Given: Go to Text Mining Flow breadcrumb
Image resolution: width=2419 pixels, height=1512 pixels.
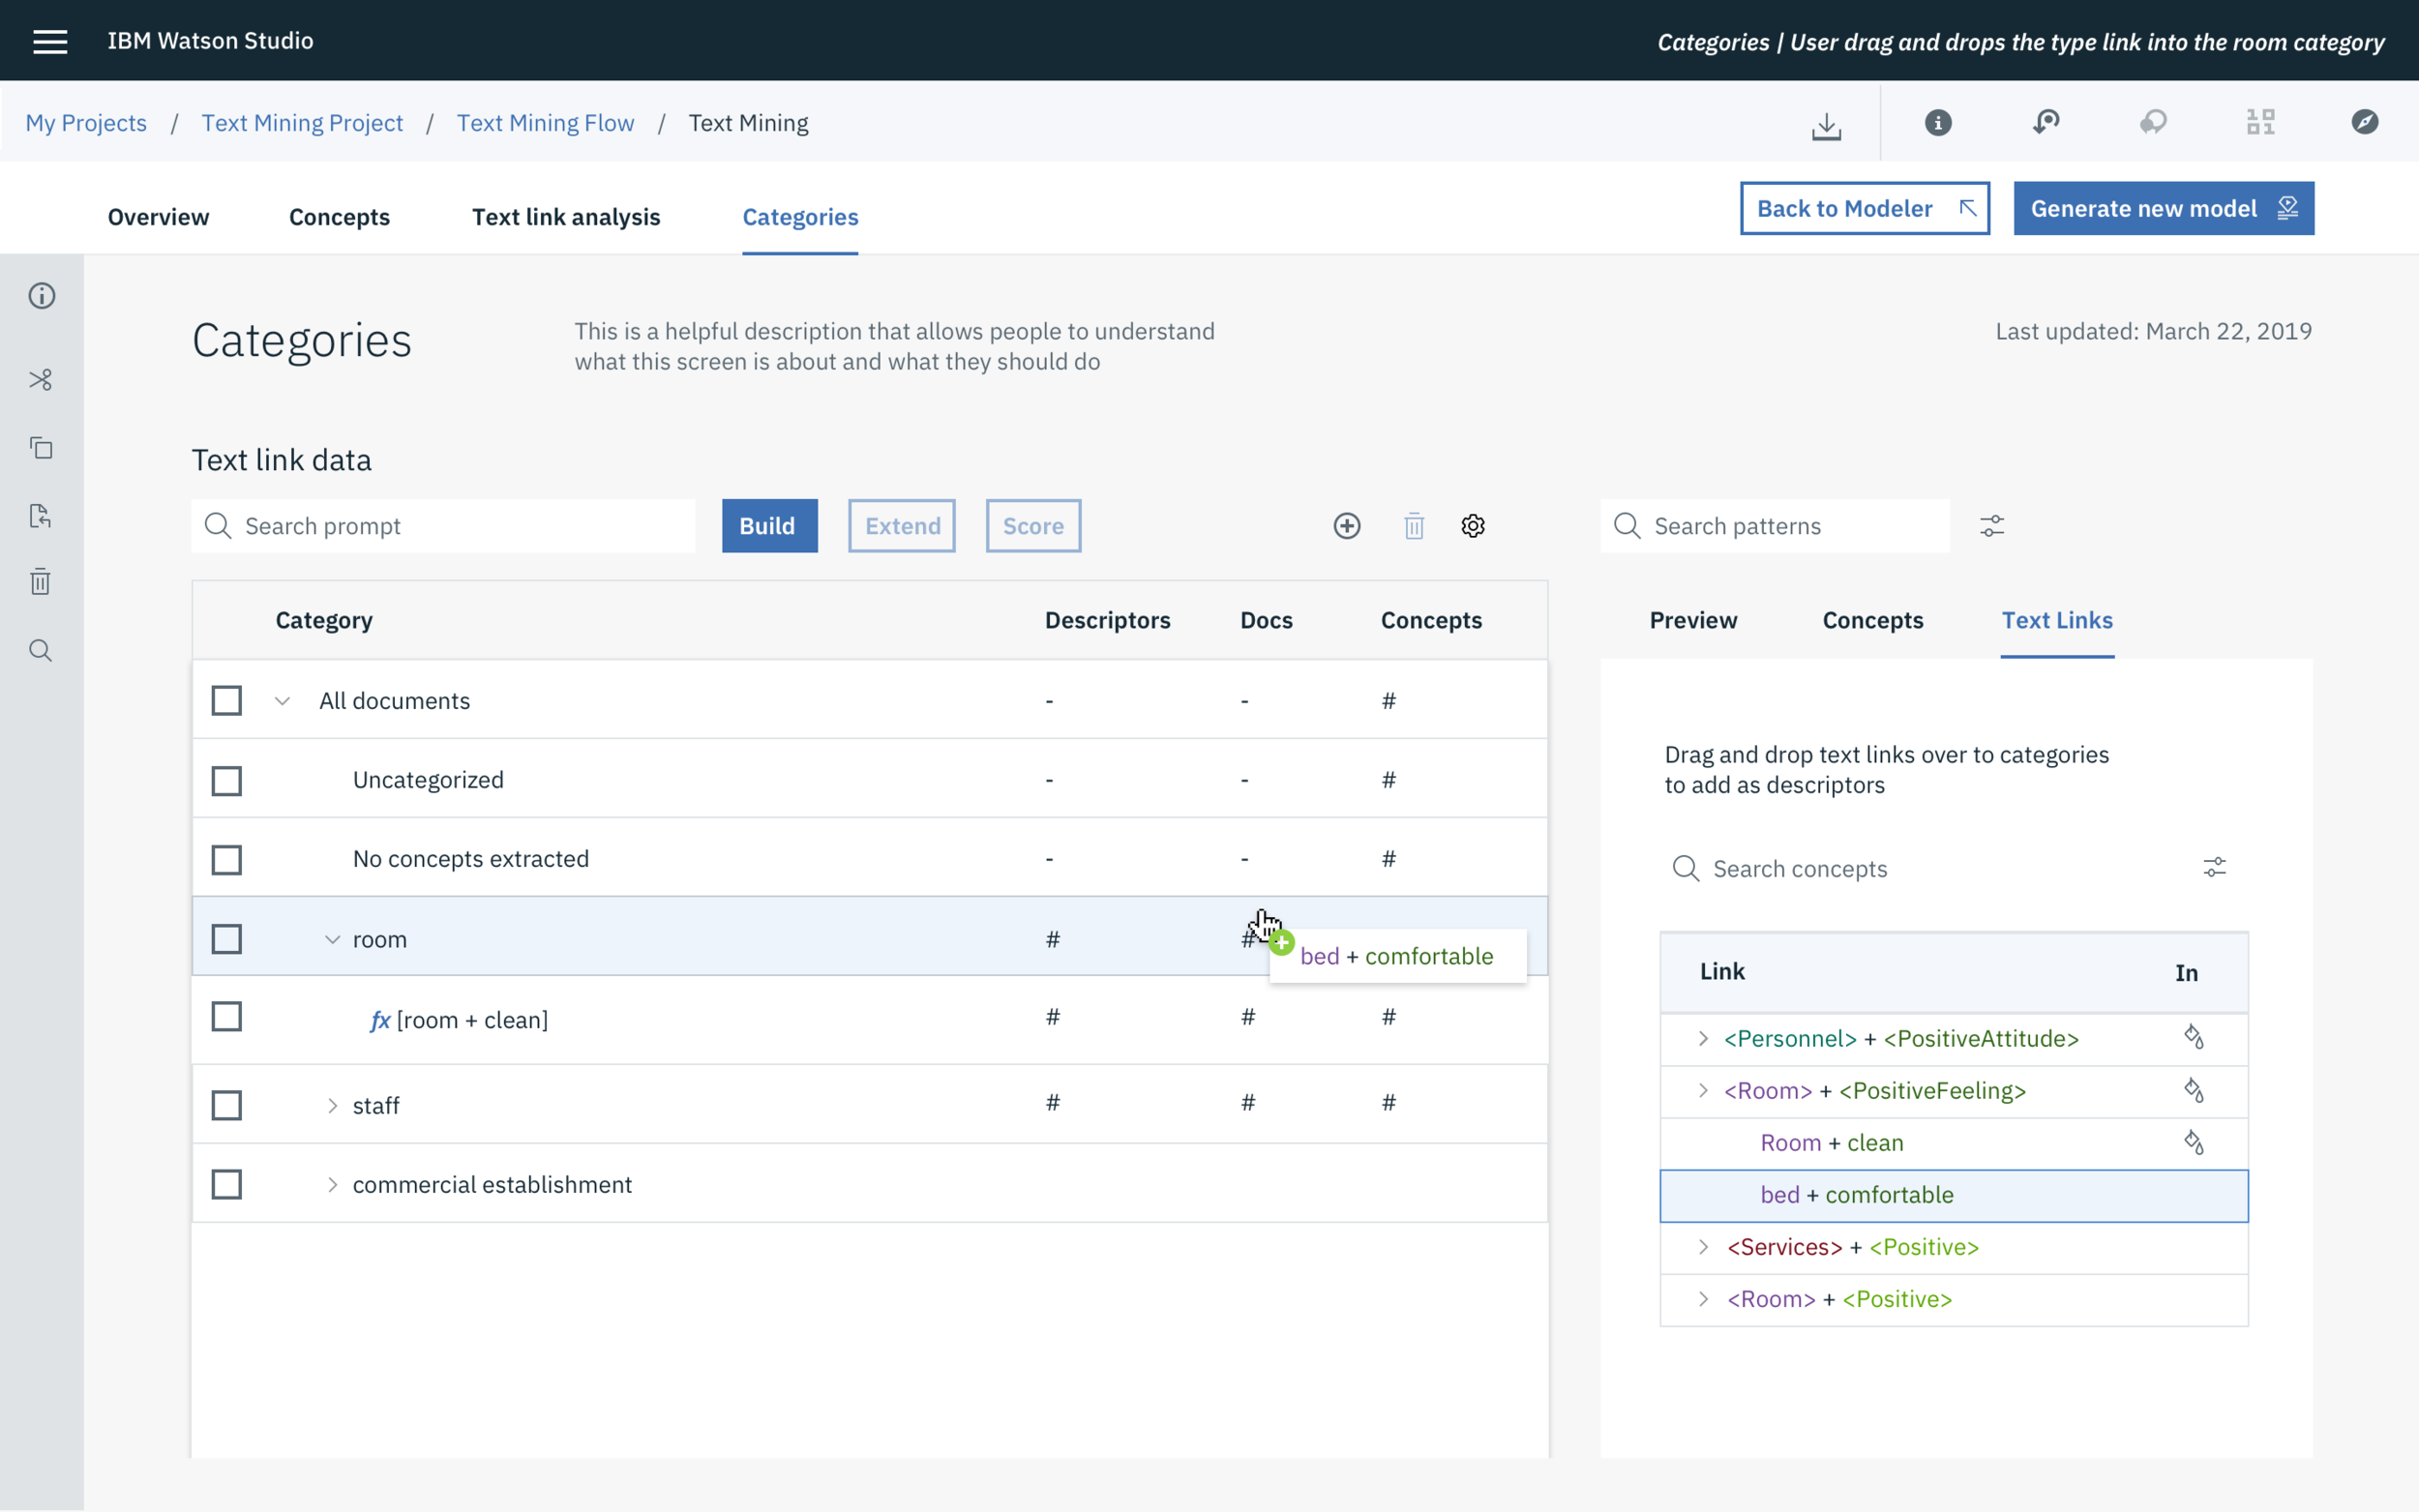Looking at the screenshot, I should (x=545, y=123).
